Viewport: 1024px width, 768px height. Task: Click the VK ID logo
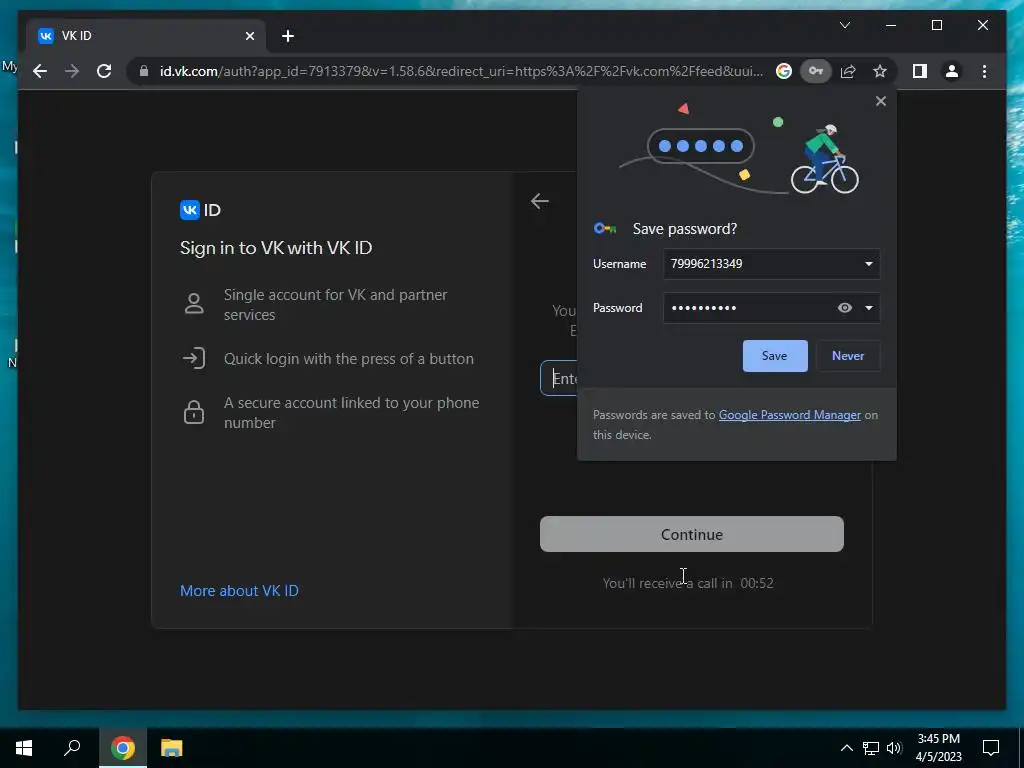pos(200,210)
